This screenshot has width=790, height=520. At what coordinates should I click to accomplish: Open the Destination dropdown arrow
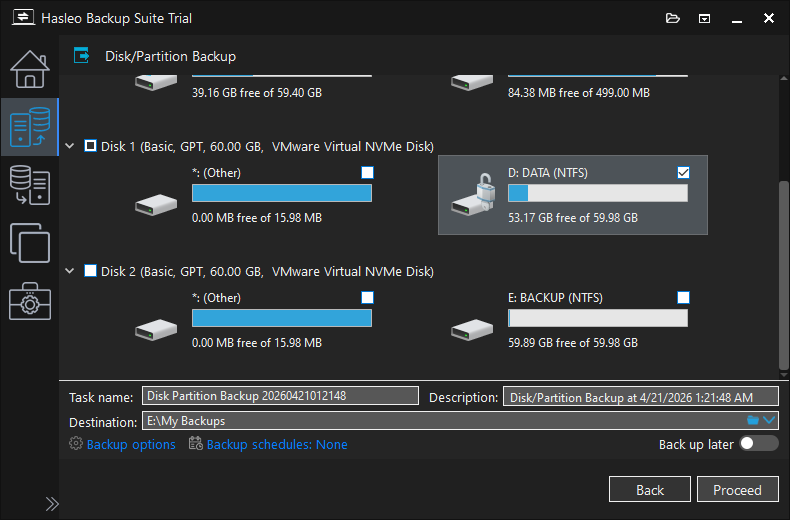point(769,420)
